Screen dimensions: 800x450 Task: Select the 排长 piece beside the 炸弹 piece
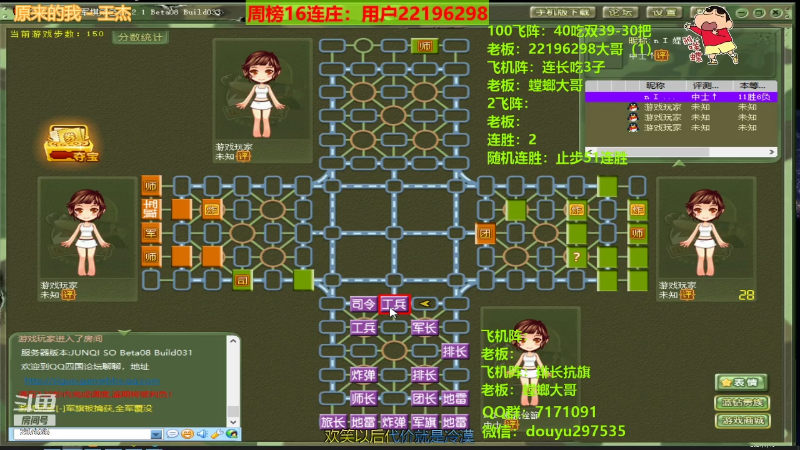[x=424, y=374]
